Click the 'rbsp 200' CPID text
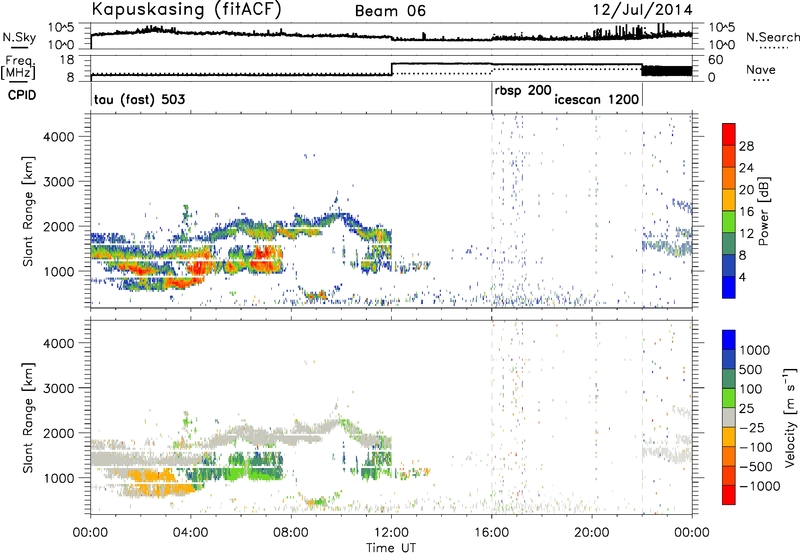Screen dimensions: 800x554 click(523, 91)
